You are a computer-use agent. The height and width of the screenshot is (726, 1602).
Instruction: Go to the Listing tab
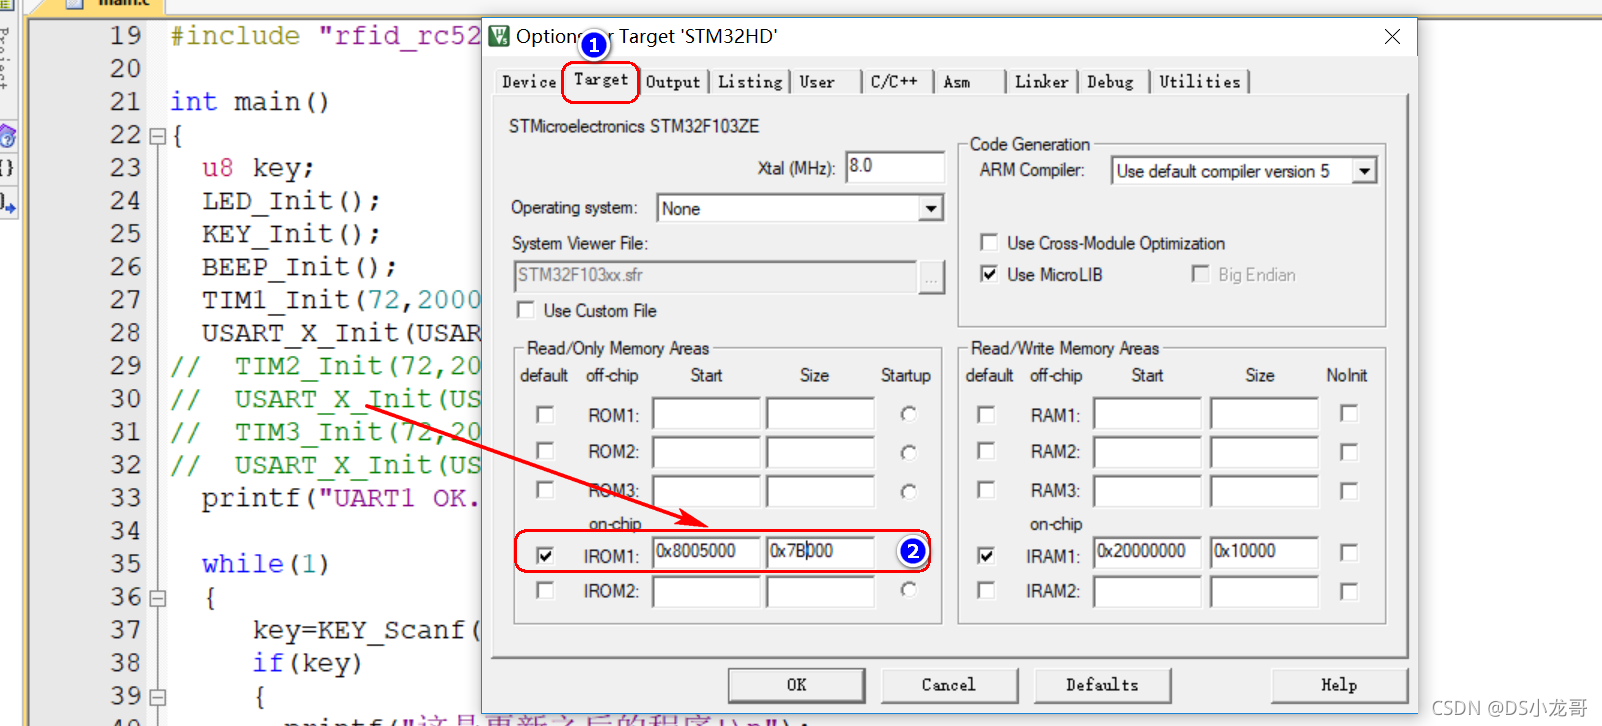tap(750, 82)
